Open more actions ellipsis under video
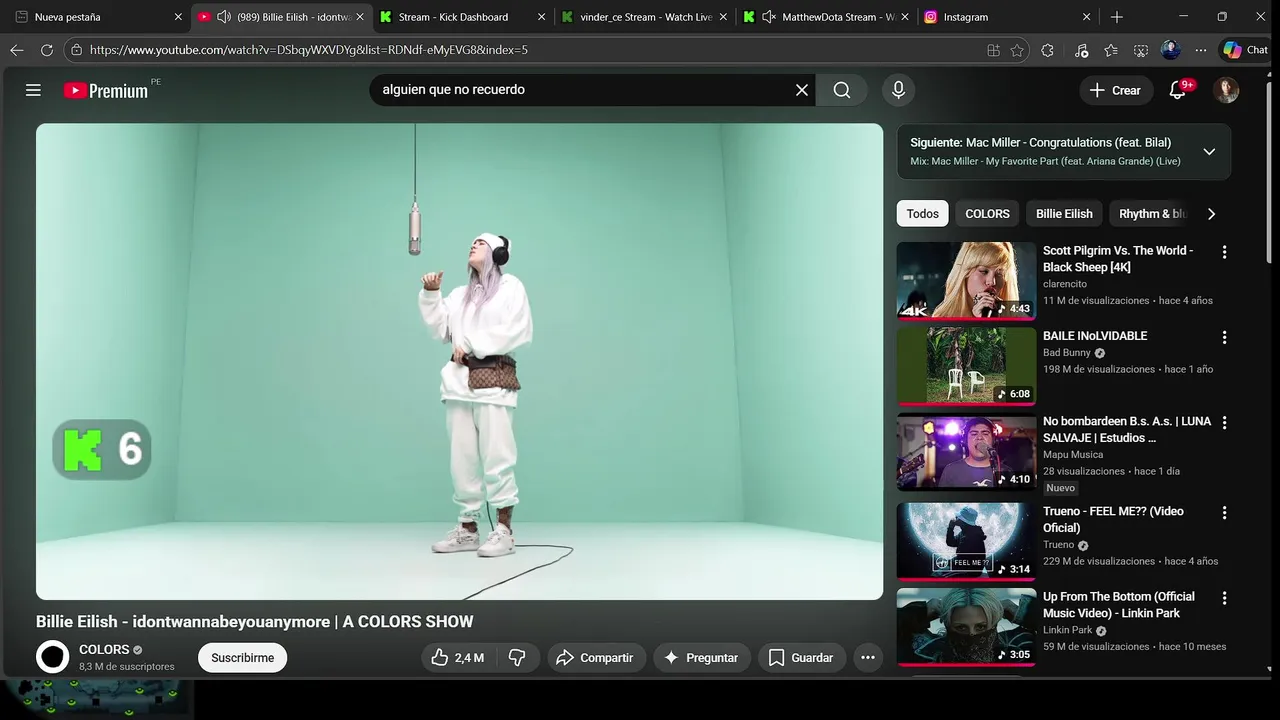Screen dimensions: 1280x720 tap(868, 657)
